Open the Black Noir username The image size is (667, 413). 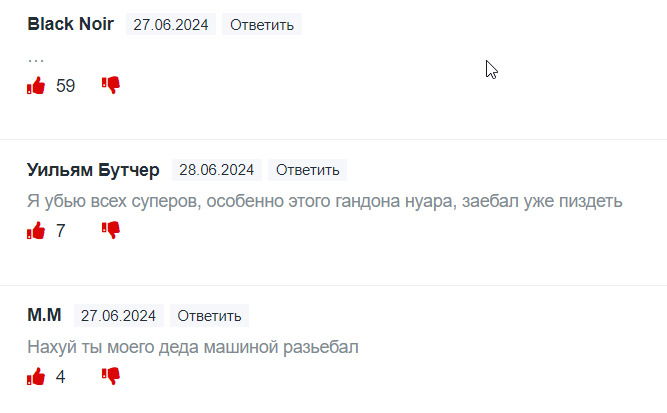click(x=70, y=24)
